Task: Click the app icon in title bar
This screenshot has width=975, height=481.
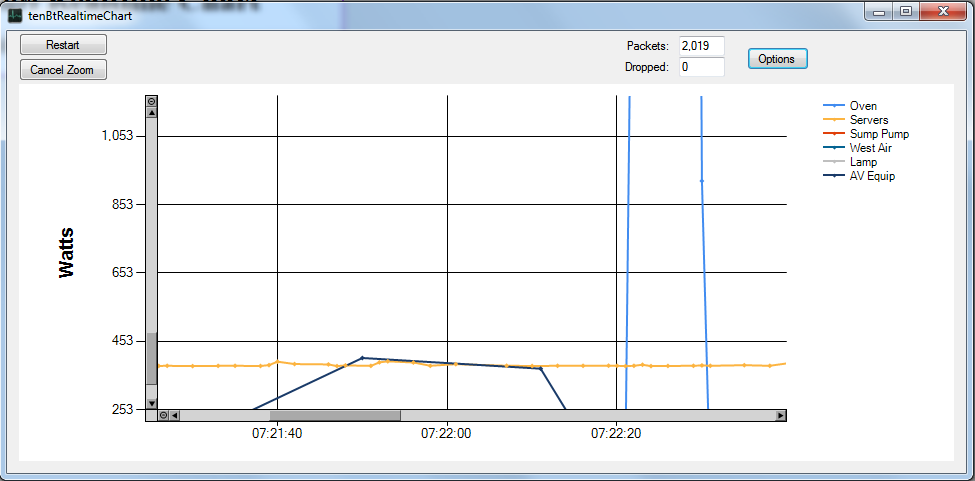Action: click(x=15, y=16)
